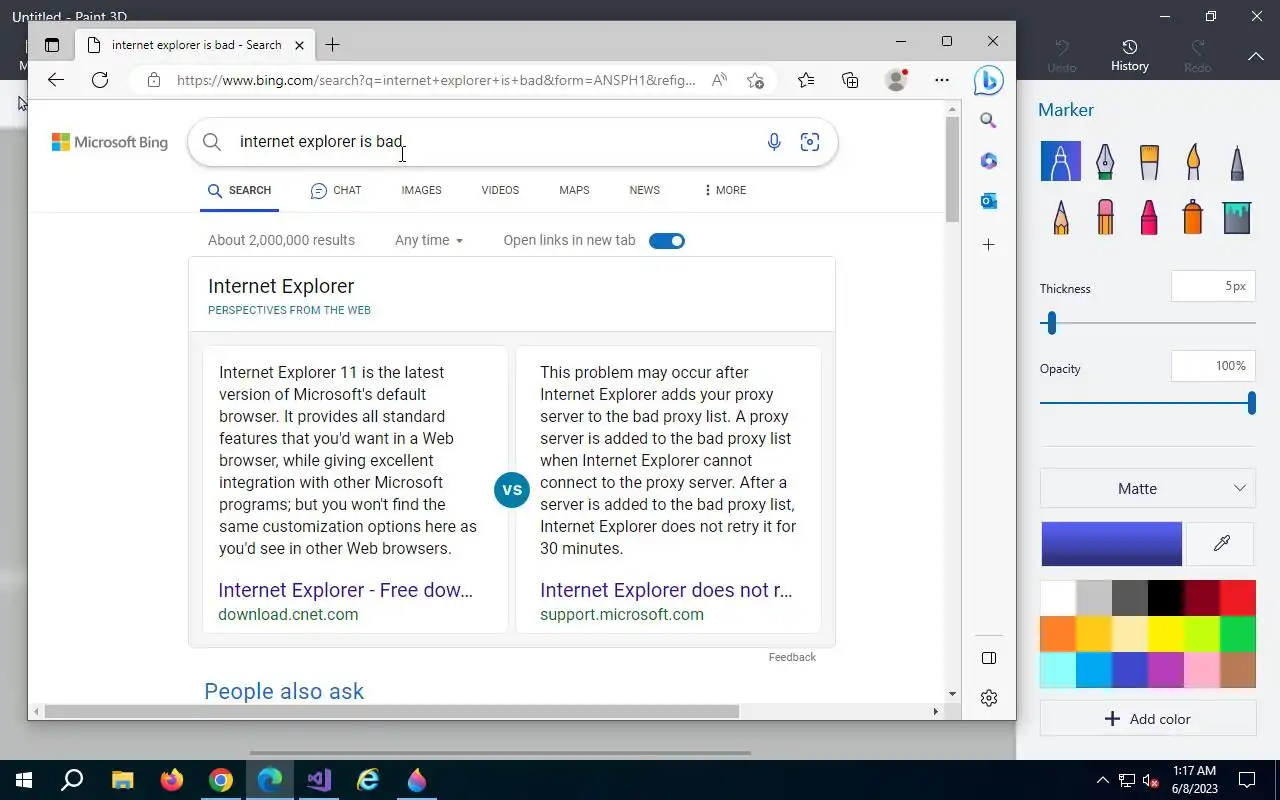
Task: Go back in the Edge browser
Action: pyautogui.click(x=56, y=80)
